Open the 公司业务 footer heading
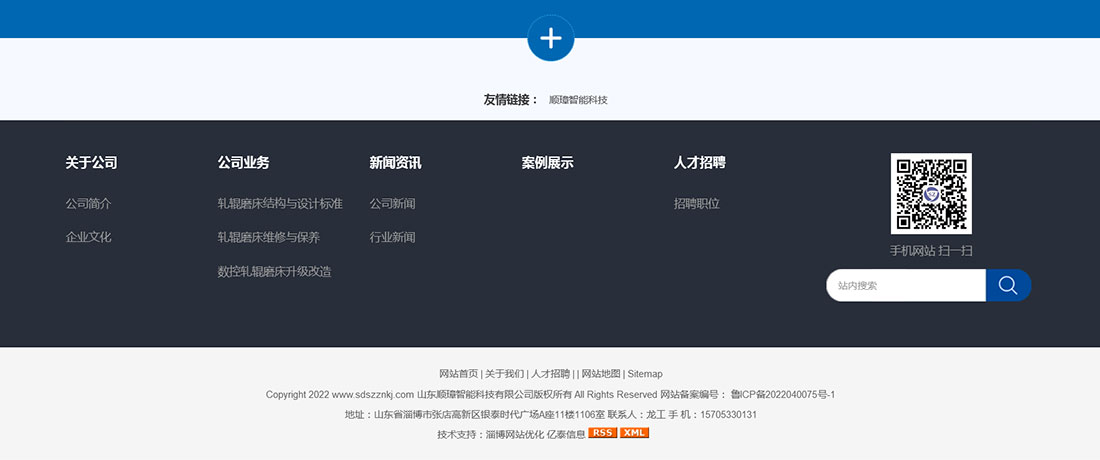 click(x=243, y=162)
